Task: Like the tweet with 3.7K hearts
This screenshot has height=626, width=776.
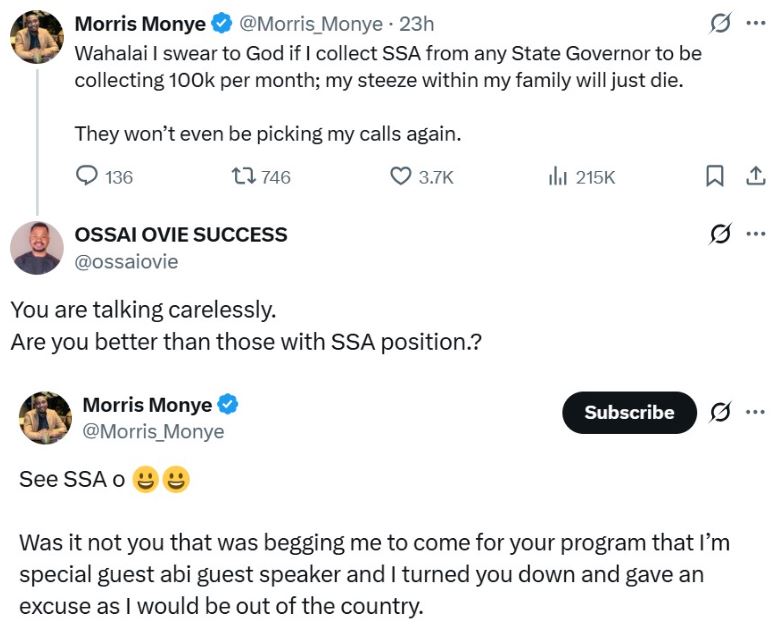Action: pos(400,177)
